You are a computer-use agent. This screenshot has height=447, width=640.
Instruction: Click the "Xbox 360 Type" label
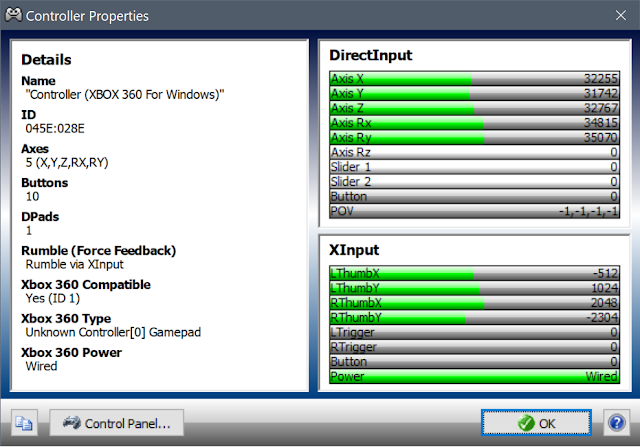[66, 318]
